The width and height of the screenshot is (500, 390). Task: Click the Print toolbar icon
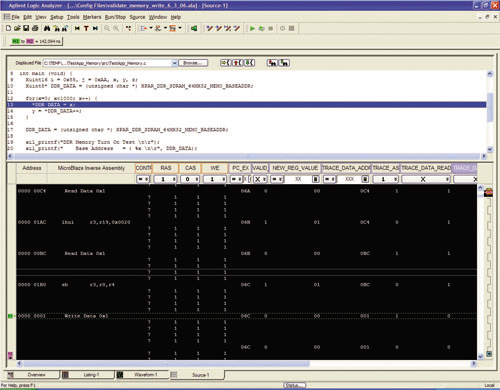(35, 28)
